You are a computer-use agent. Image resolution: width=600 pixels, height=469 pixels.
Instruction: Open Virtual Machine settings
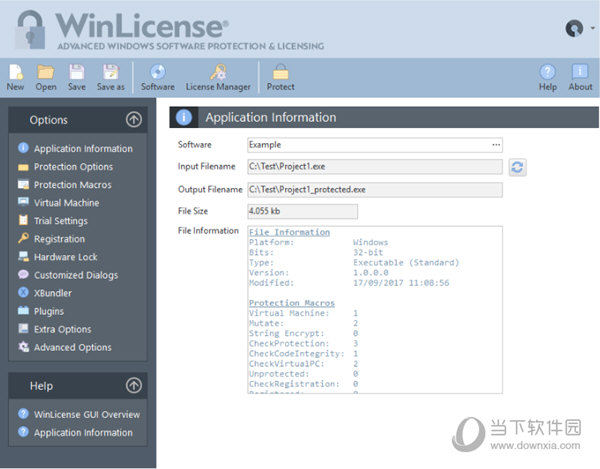click(x=59, y=203)
